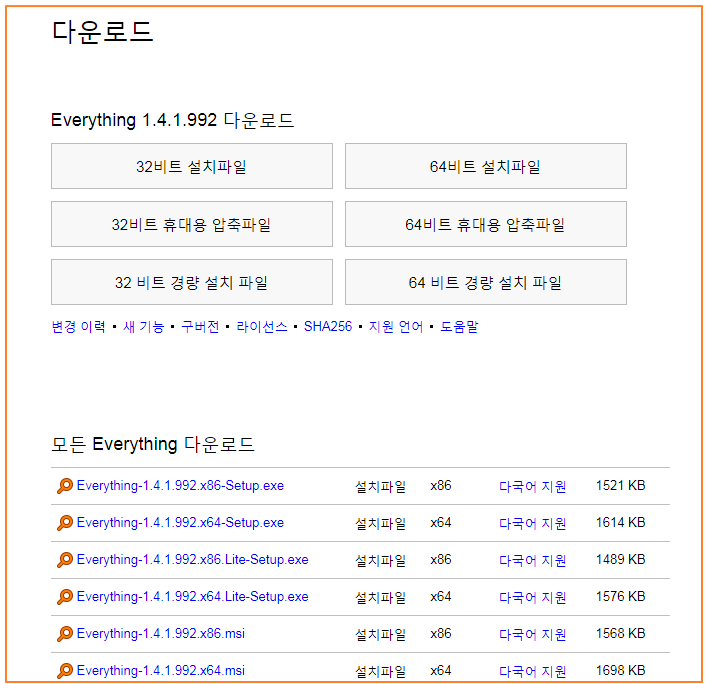Click the magnifier icon beside x86-Setup.exe

click(65, 486)
